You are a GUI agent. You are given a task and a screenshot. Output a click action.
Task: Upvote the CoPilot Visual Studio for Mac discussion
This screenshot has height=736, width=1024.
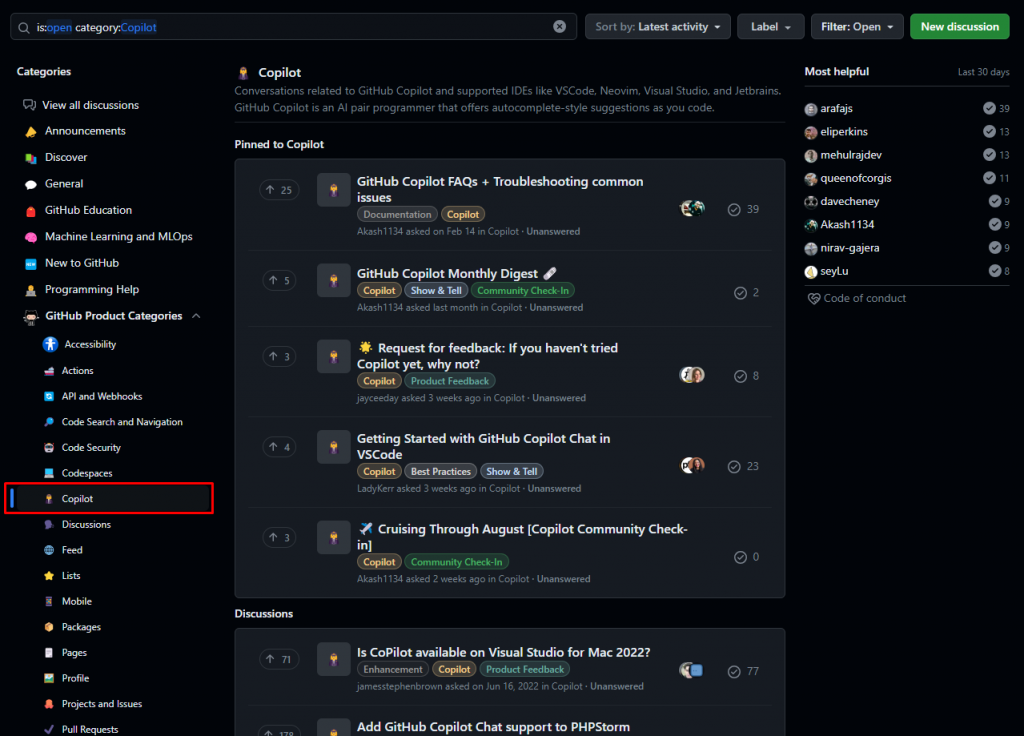coord(279,660)
